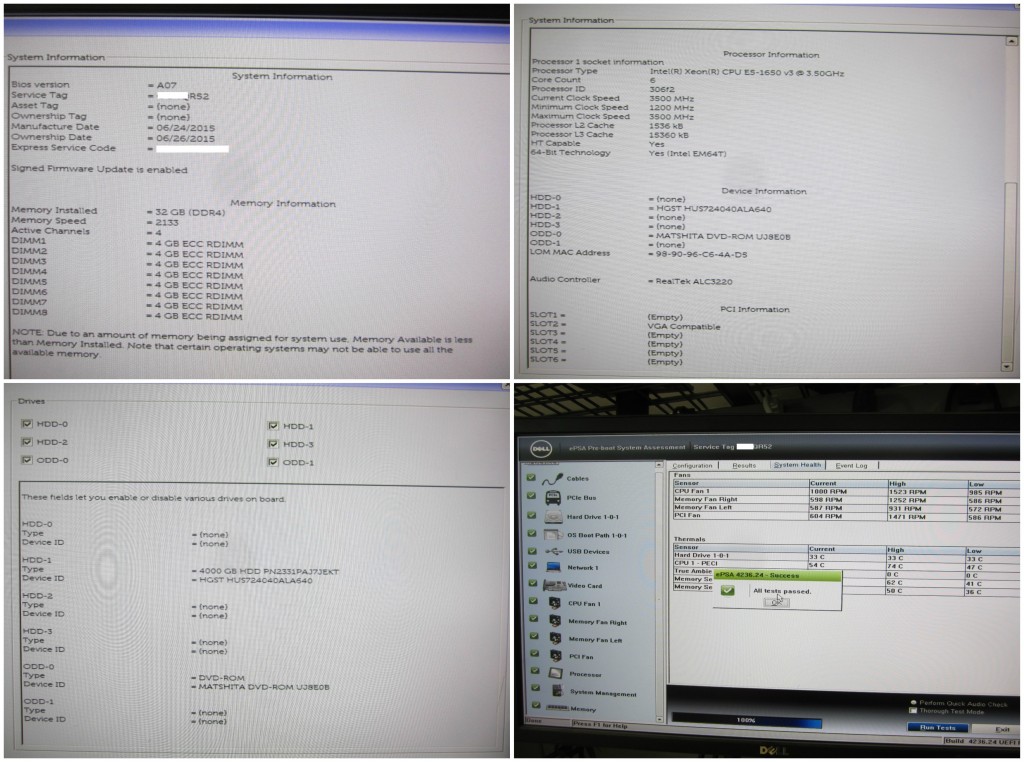The height and width of the screenshot is (762, 1024).
Task: Uncheck the Cables test checkbox
Action: (531, 477)
